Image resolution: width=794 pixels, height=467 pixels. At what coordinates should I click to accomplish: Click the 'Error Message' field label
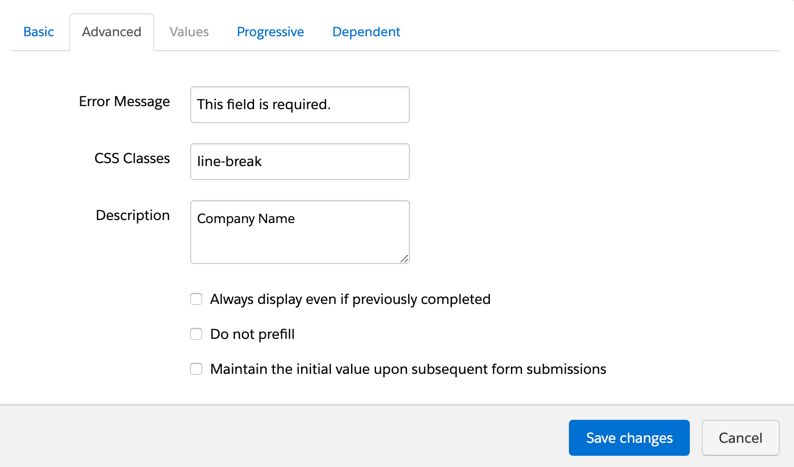(124, 102)
